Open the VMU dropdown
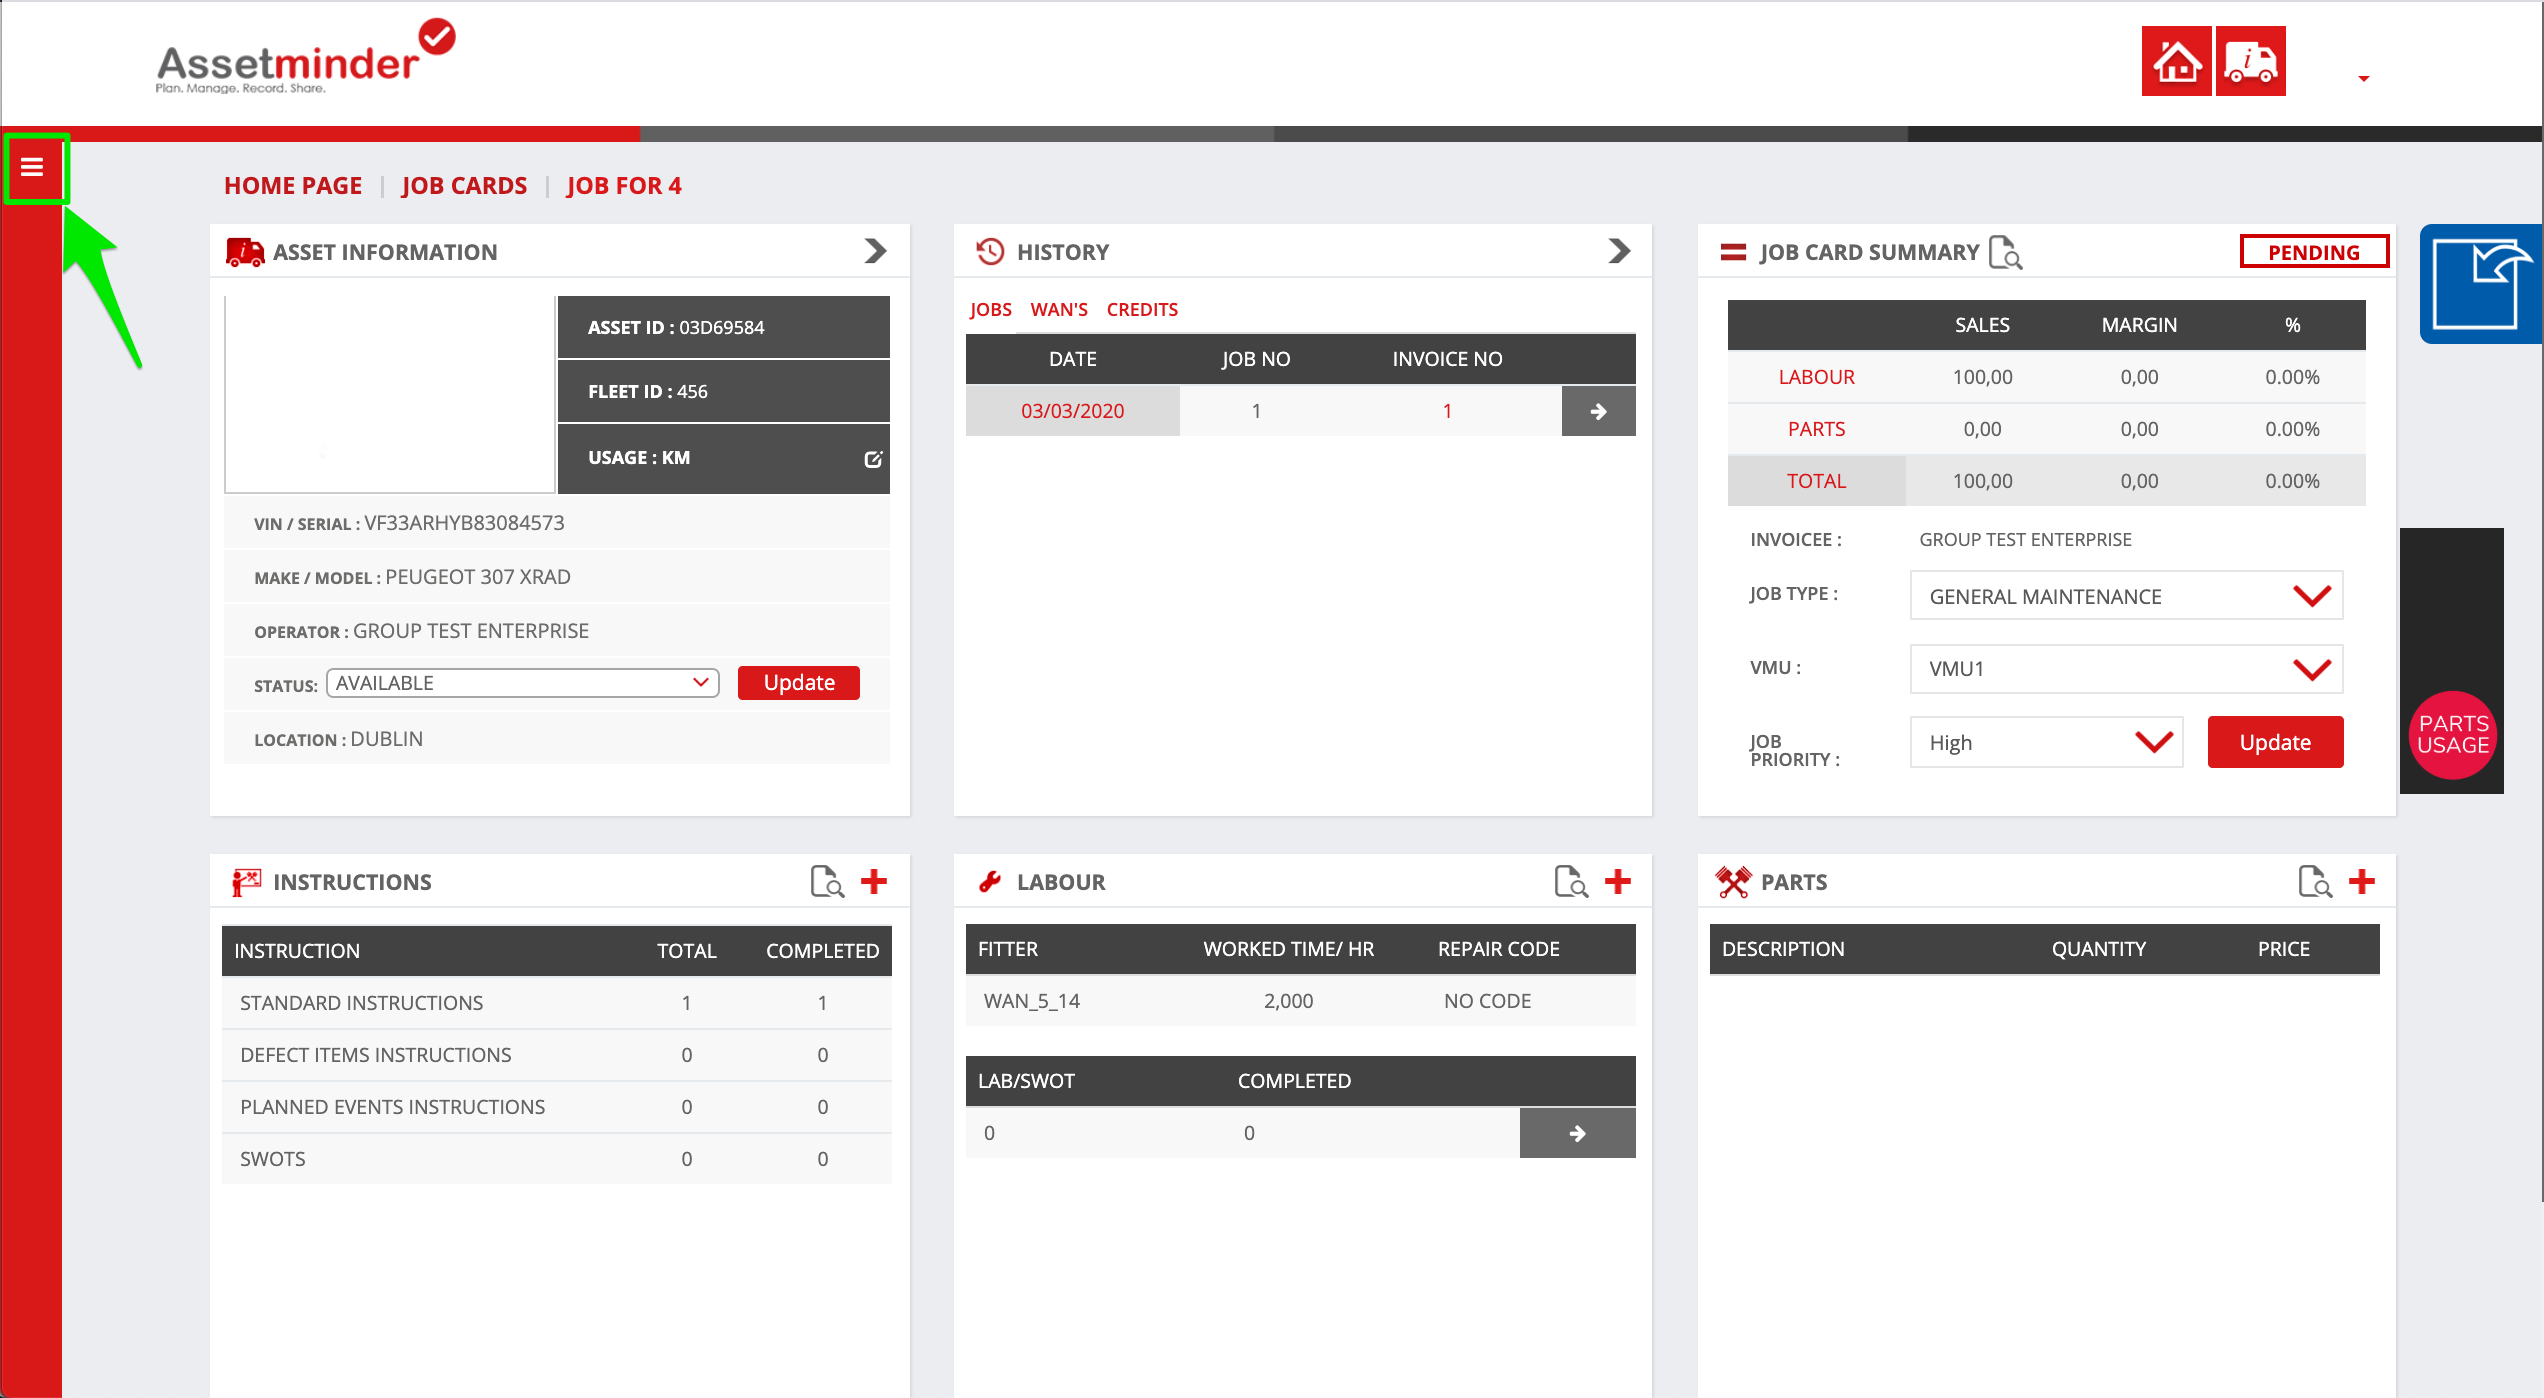2544x1398 pixels. [2126, 669]
